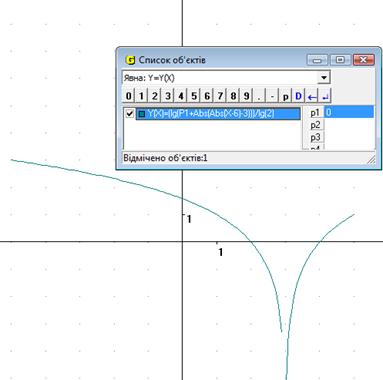383x380 pixels.
Task: Select the Y(X)=lg(P1+Abs...) list entry
Action: point(218,113)
